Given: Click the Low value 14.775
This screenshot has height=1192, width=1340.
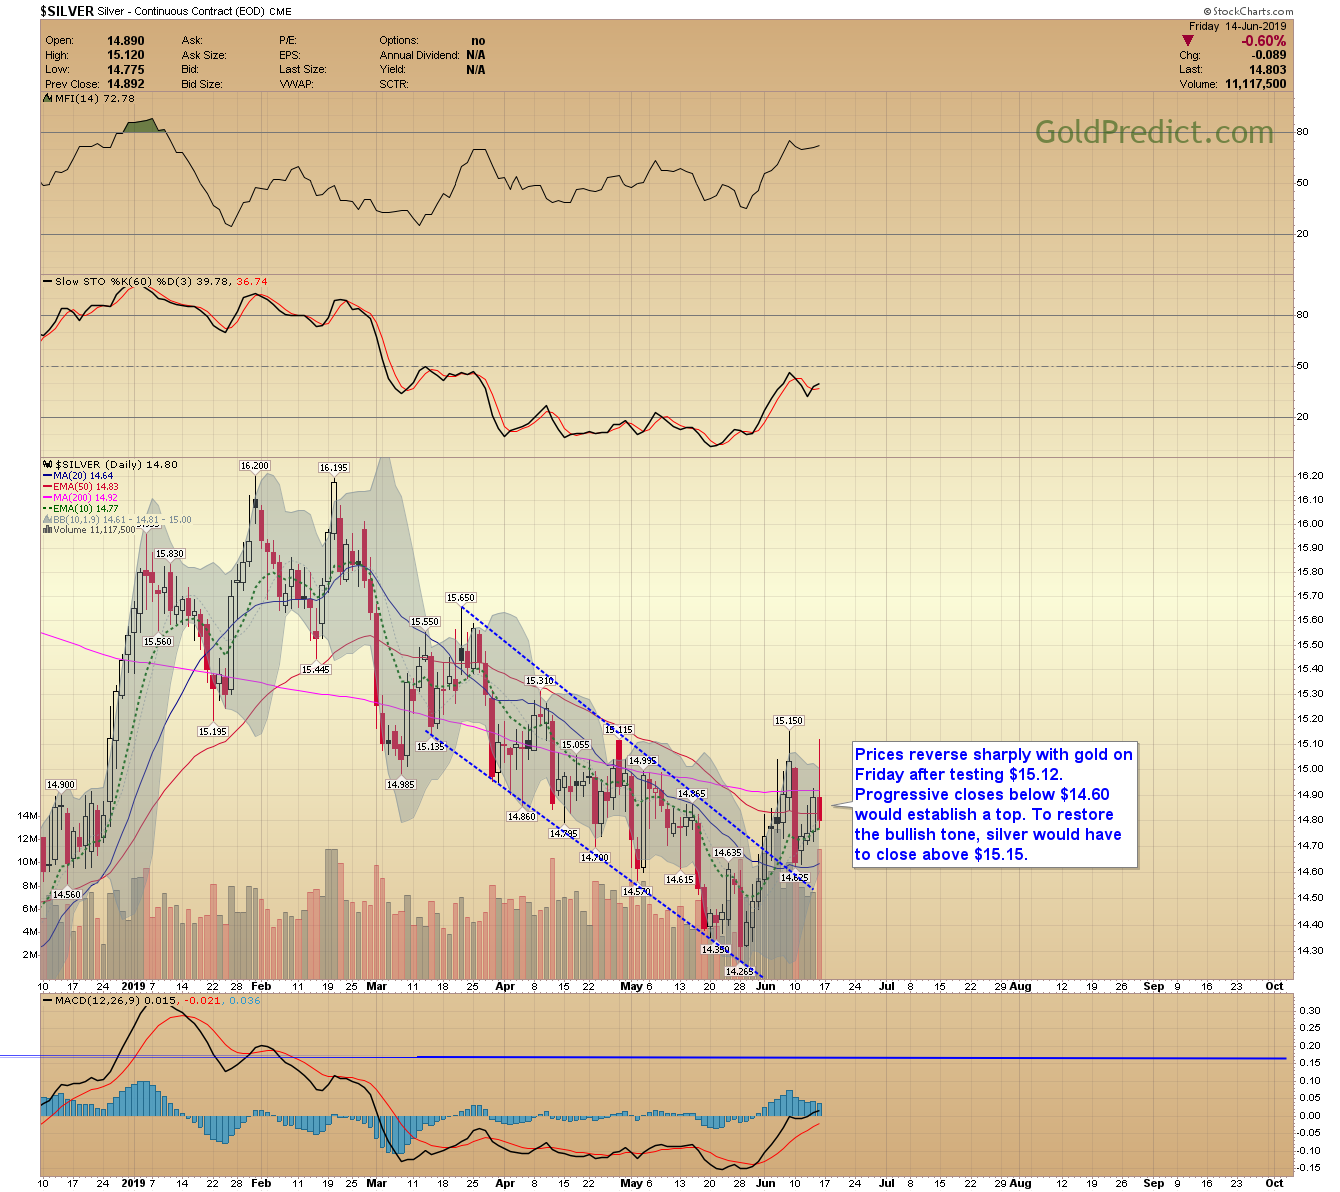Looking at the screenshot, I should tap(126, 70).
